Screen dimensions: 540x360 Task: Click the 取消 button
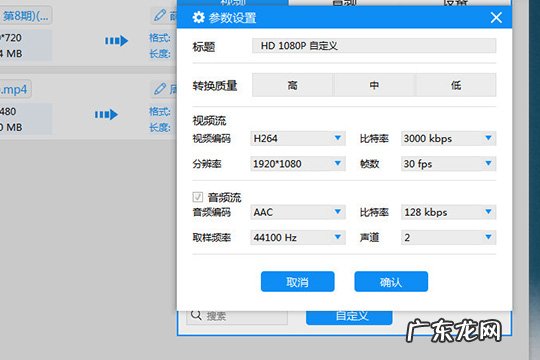click(x=298, y=281)
